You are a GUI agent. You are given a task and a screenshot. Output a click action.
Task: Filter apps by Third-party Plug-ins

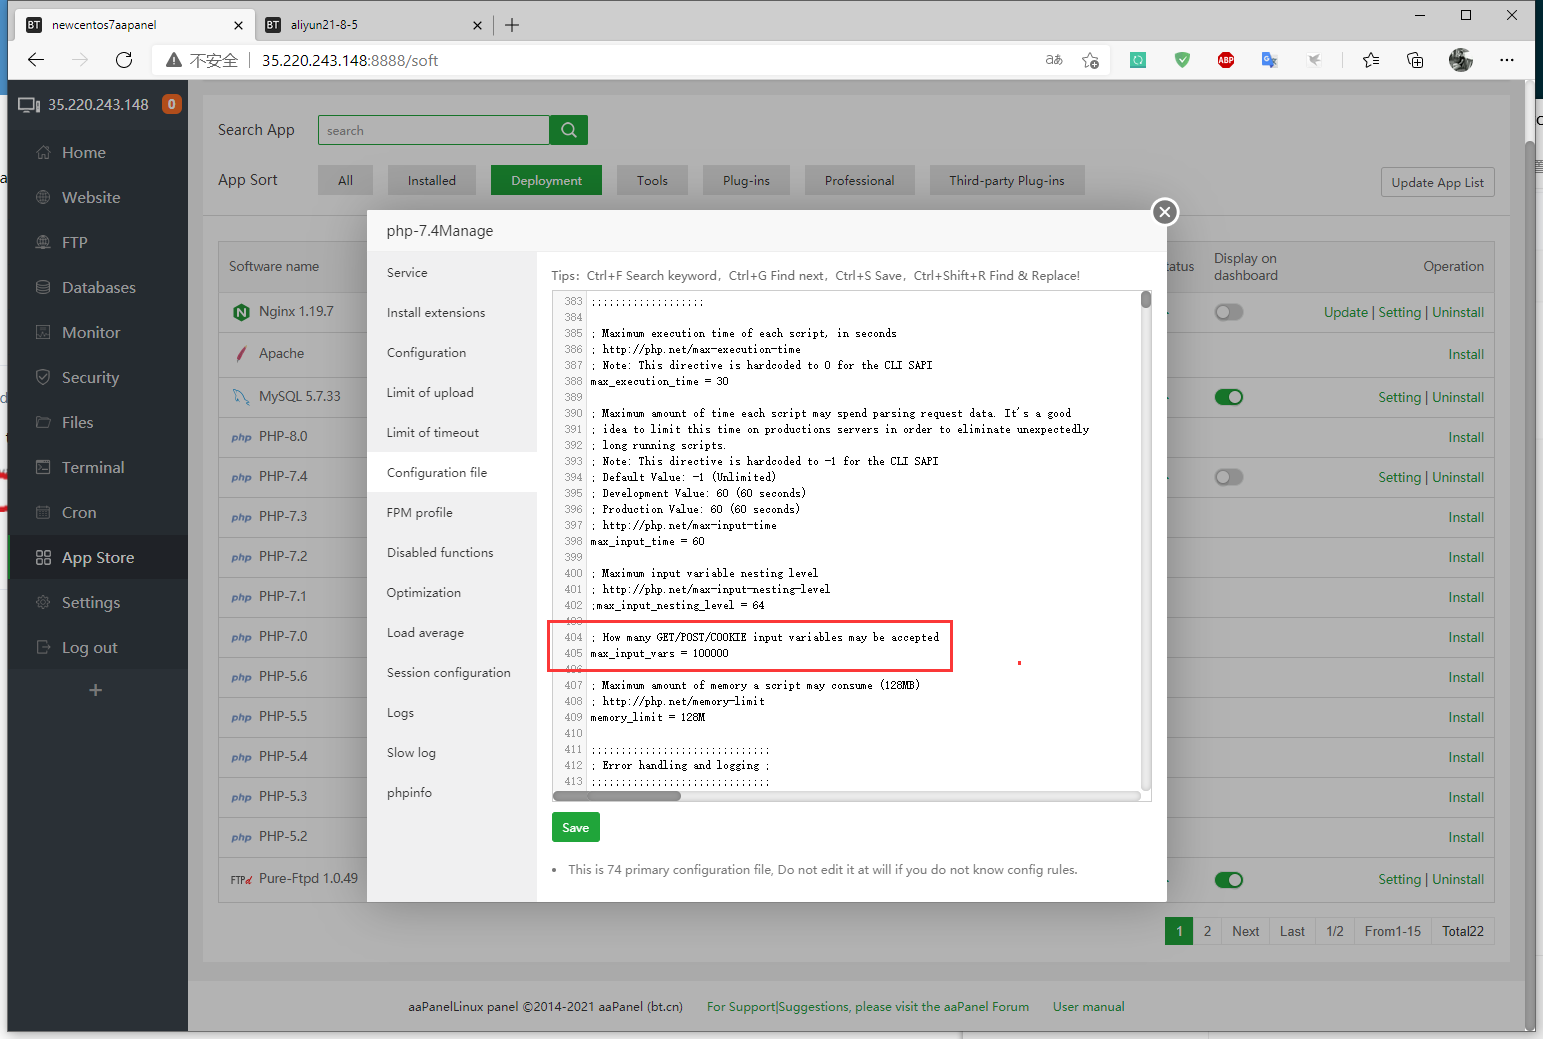coord(1006,180)
